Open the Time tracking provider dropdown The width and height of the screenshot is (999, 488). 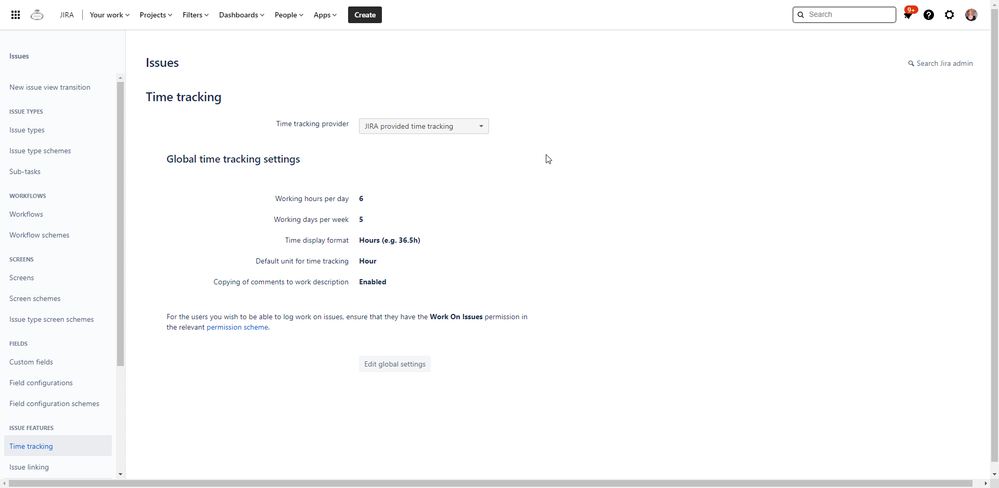tap(424, 126)
